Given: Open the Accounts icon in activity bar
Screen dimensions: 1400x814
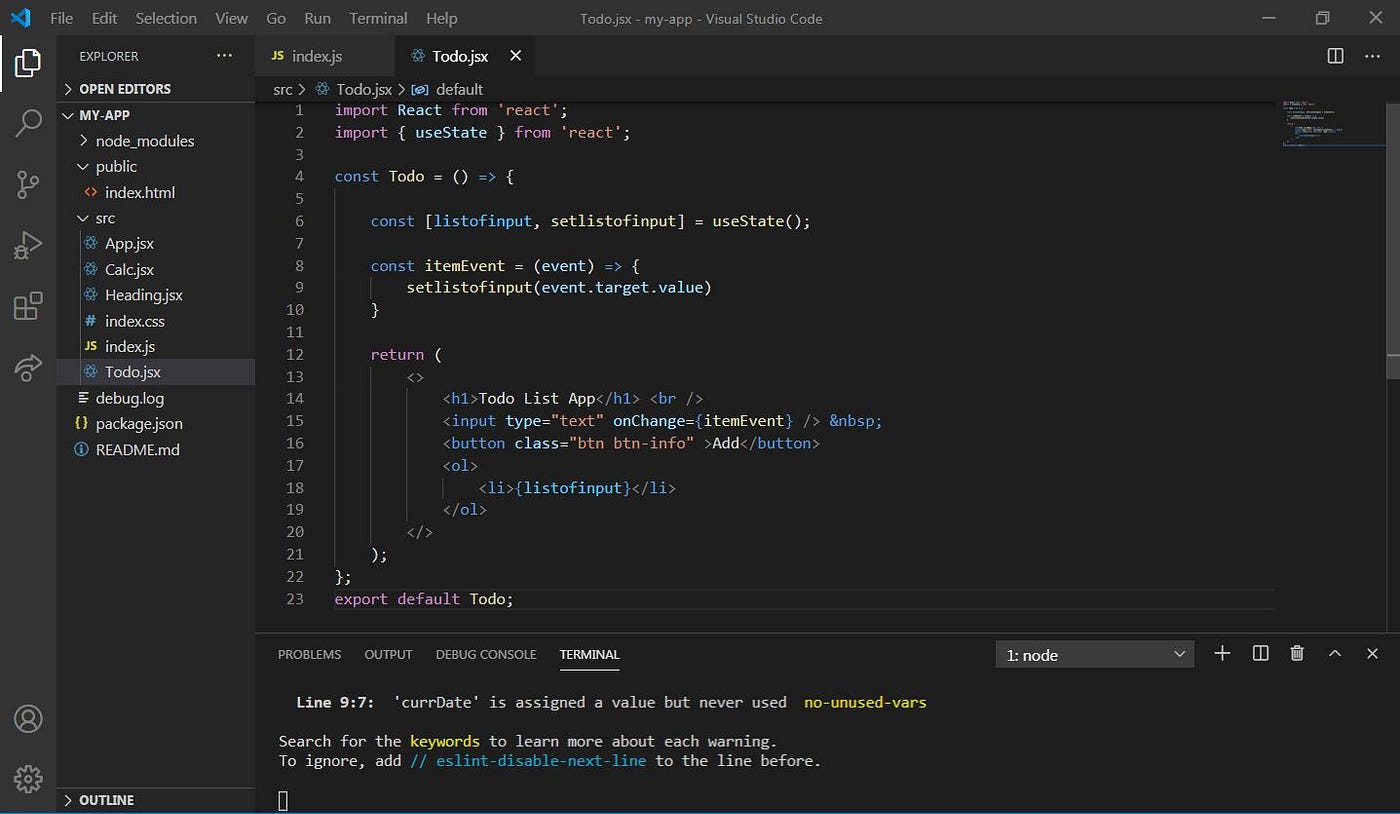Looking at the screenshot, I should coord(27,718).
